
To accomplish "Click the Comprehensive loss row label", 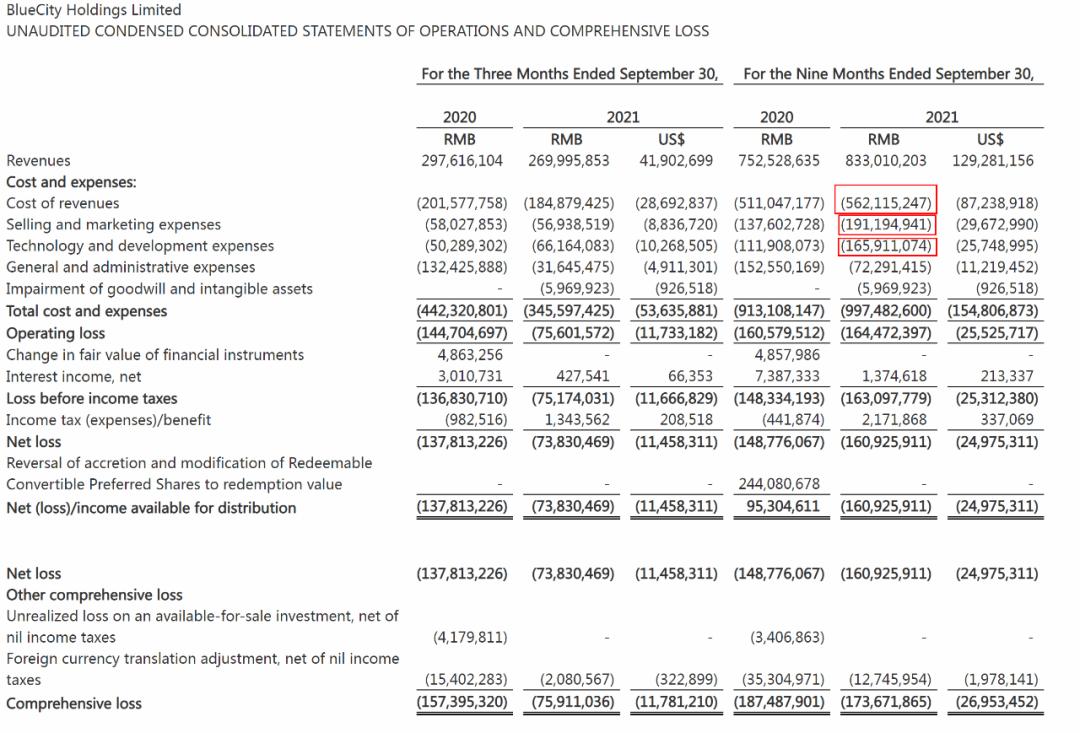I will click(x=74, y=704).
